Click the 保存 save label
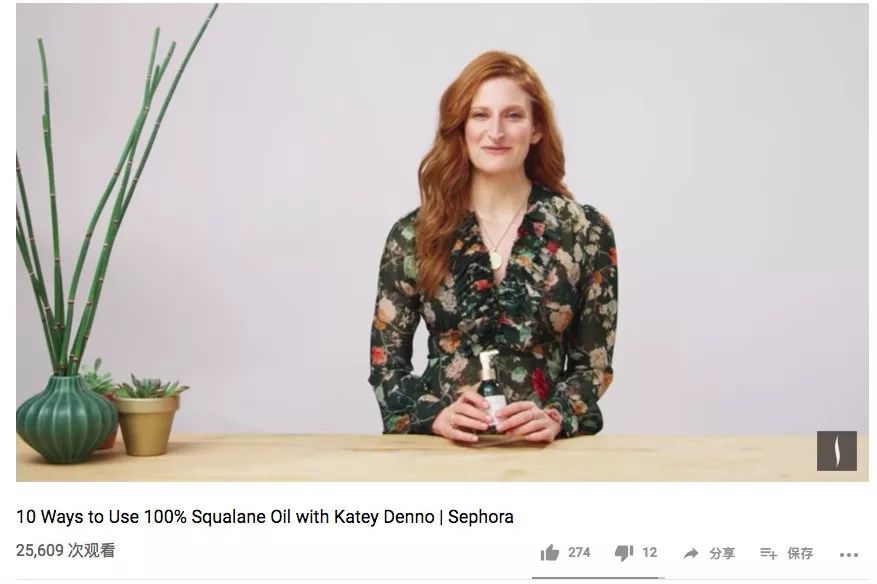The height and width of the screenshot is (584, 877). (800, 553)
